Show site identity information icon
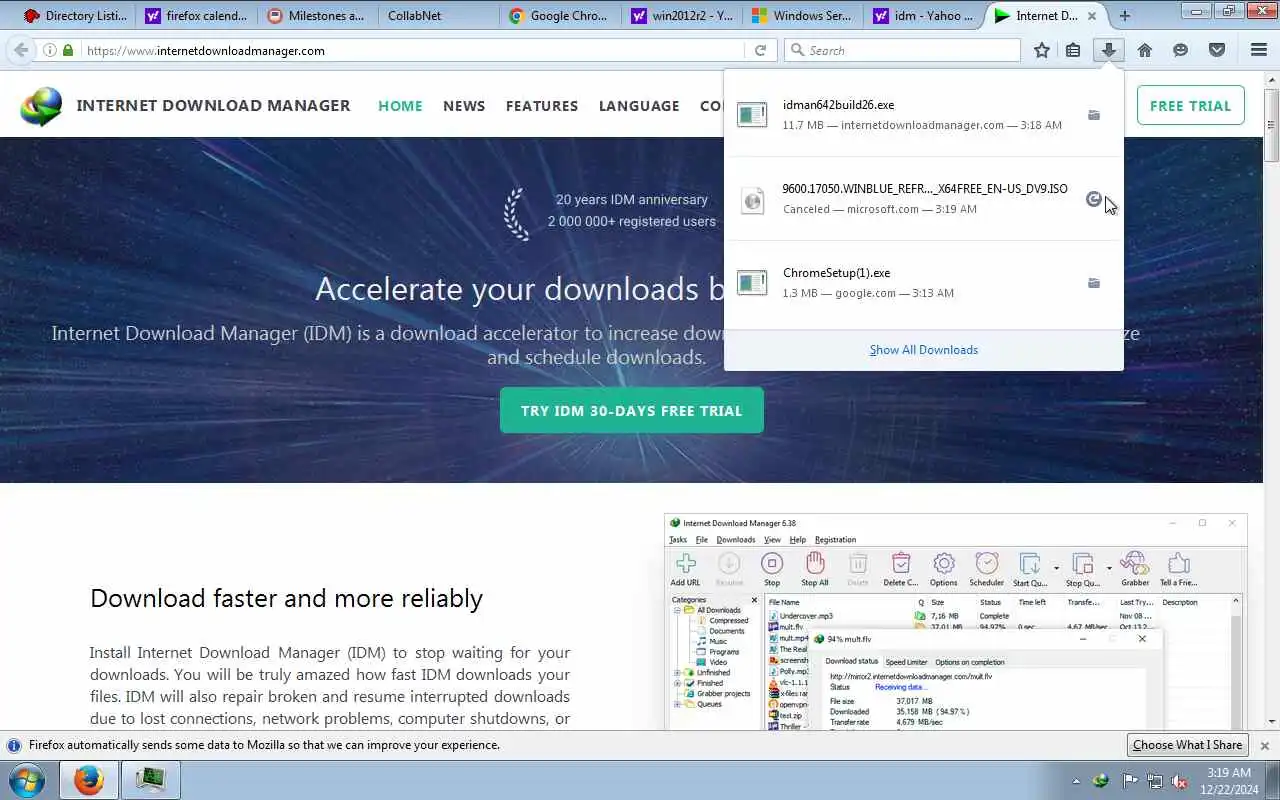The width and height of the screenshot is (1280, 800). point(49,50)
